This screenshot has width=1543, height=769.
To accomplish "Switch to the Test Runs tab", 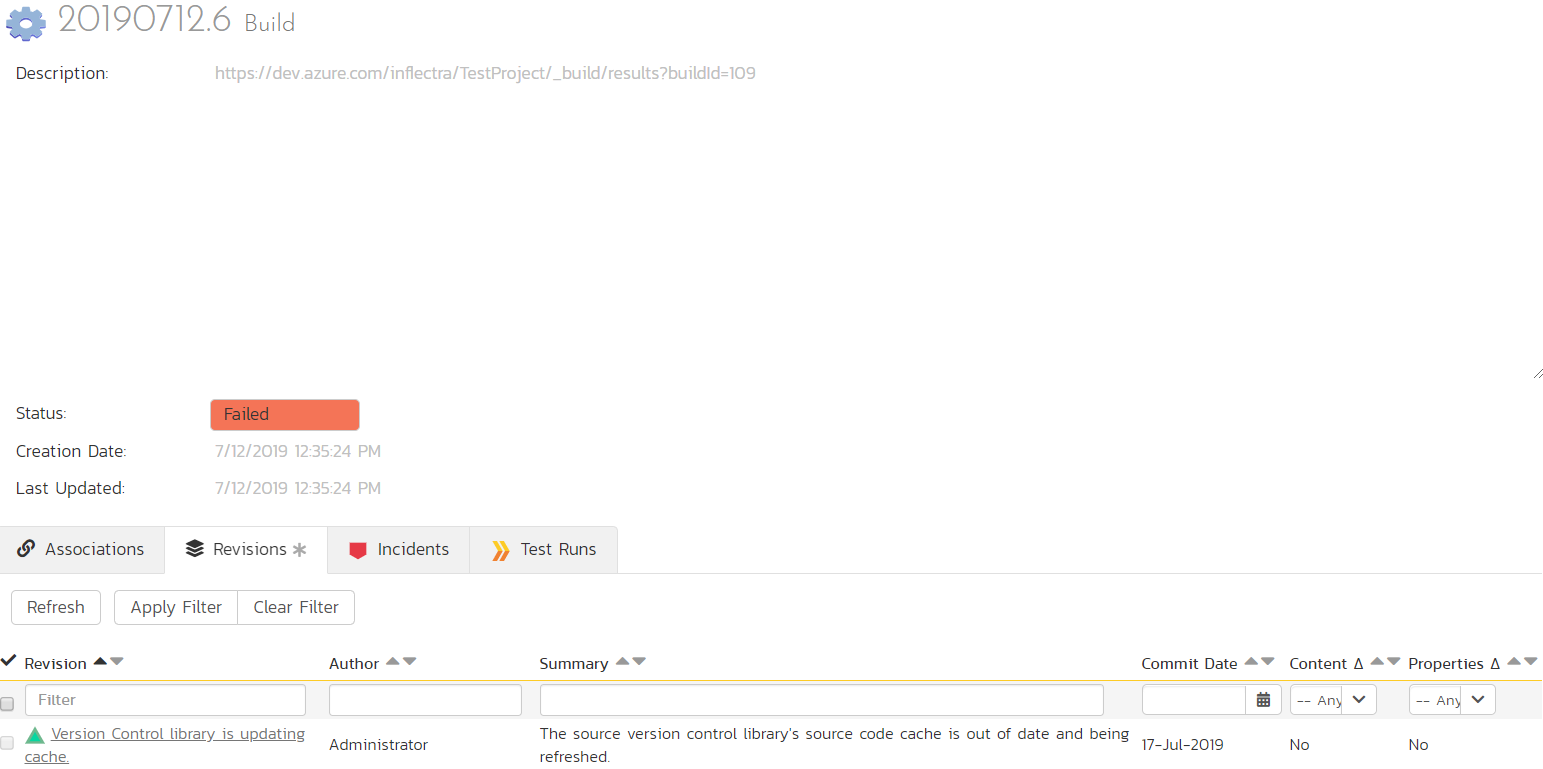I will 544,549.
